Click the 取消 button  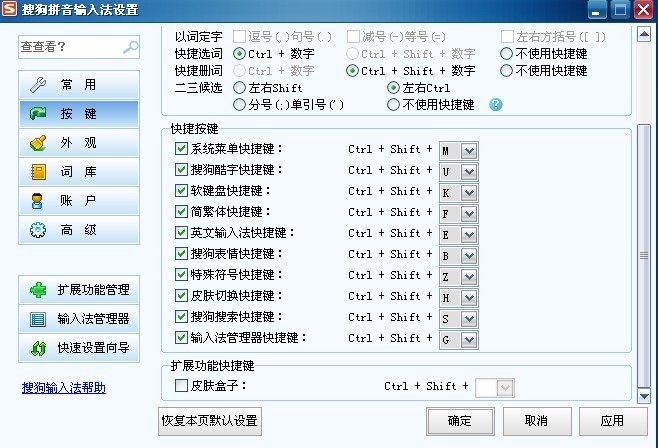pyautogui.click(x=537, y=421)
